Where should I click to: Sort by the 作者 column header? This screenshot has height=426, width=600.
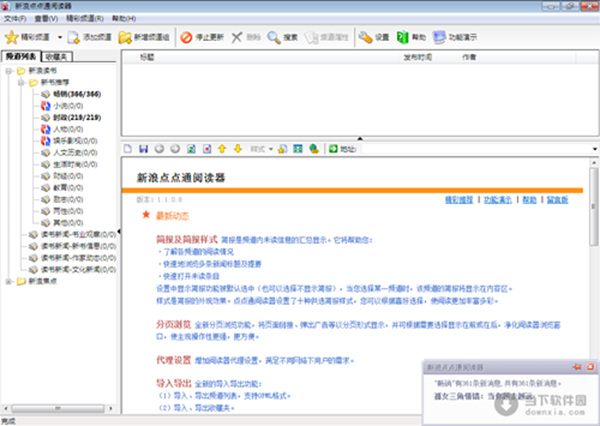tap(469, 57)
